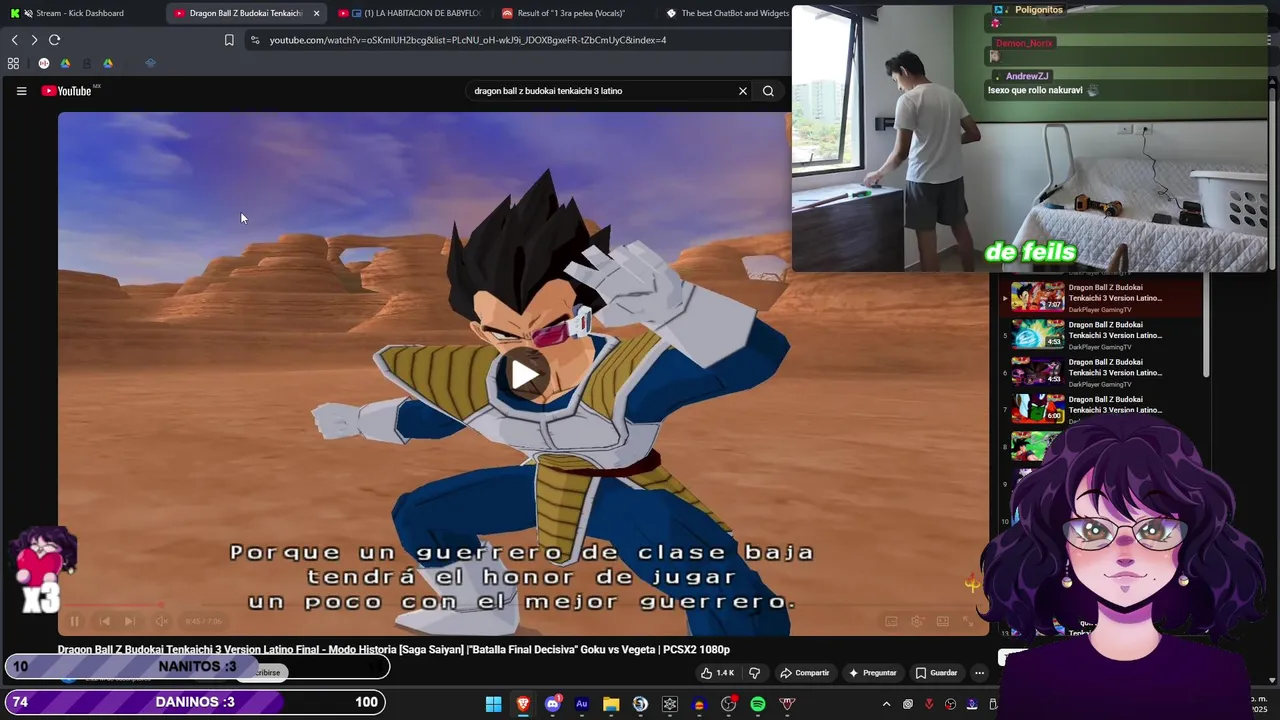Open the player settings gear

click(x=917, y=621)
